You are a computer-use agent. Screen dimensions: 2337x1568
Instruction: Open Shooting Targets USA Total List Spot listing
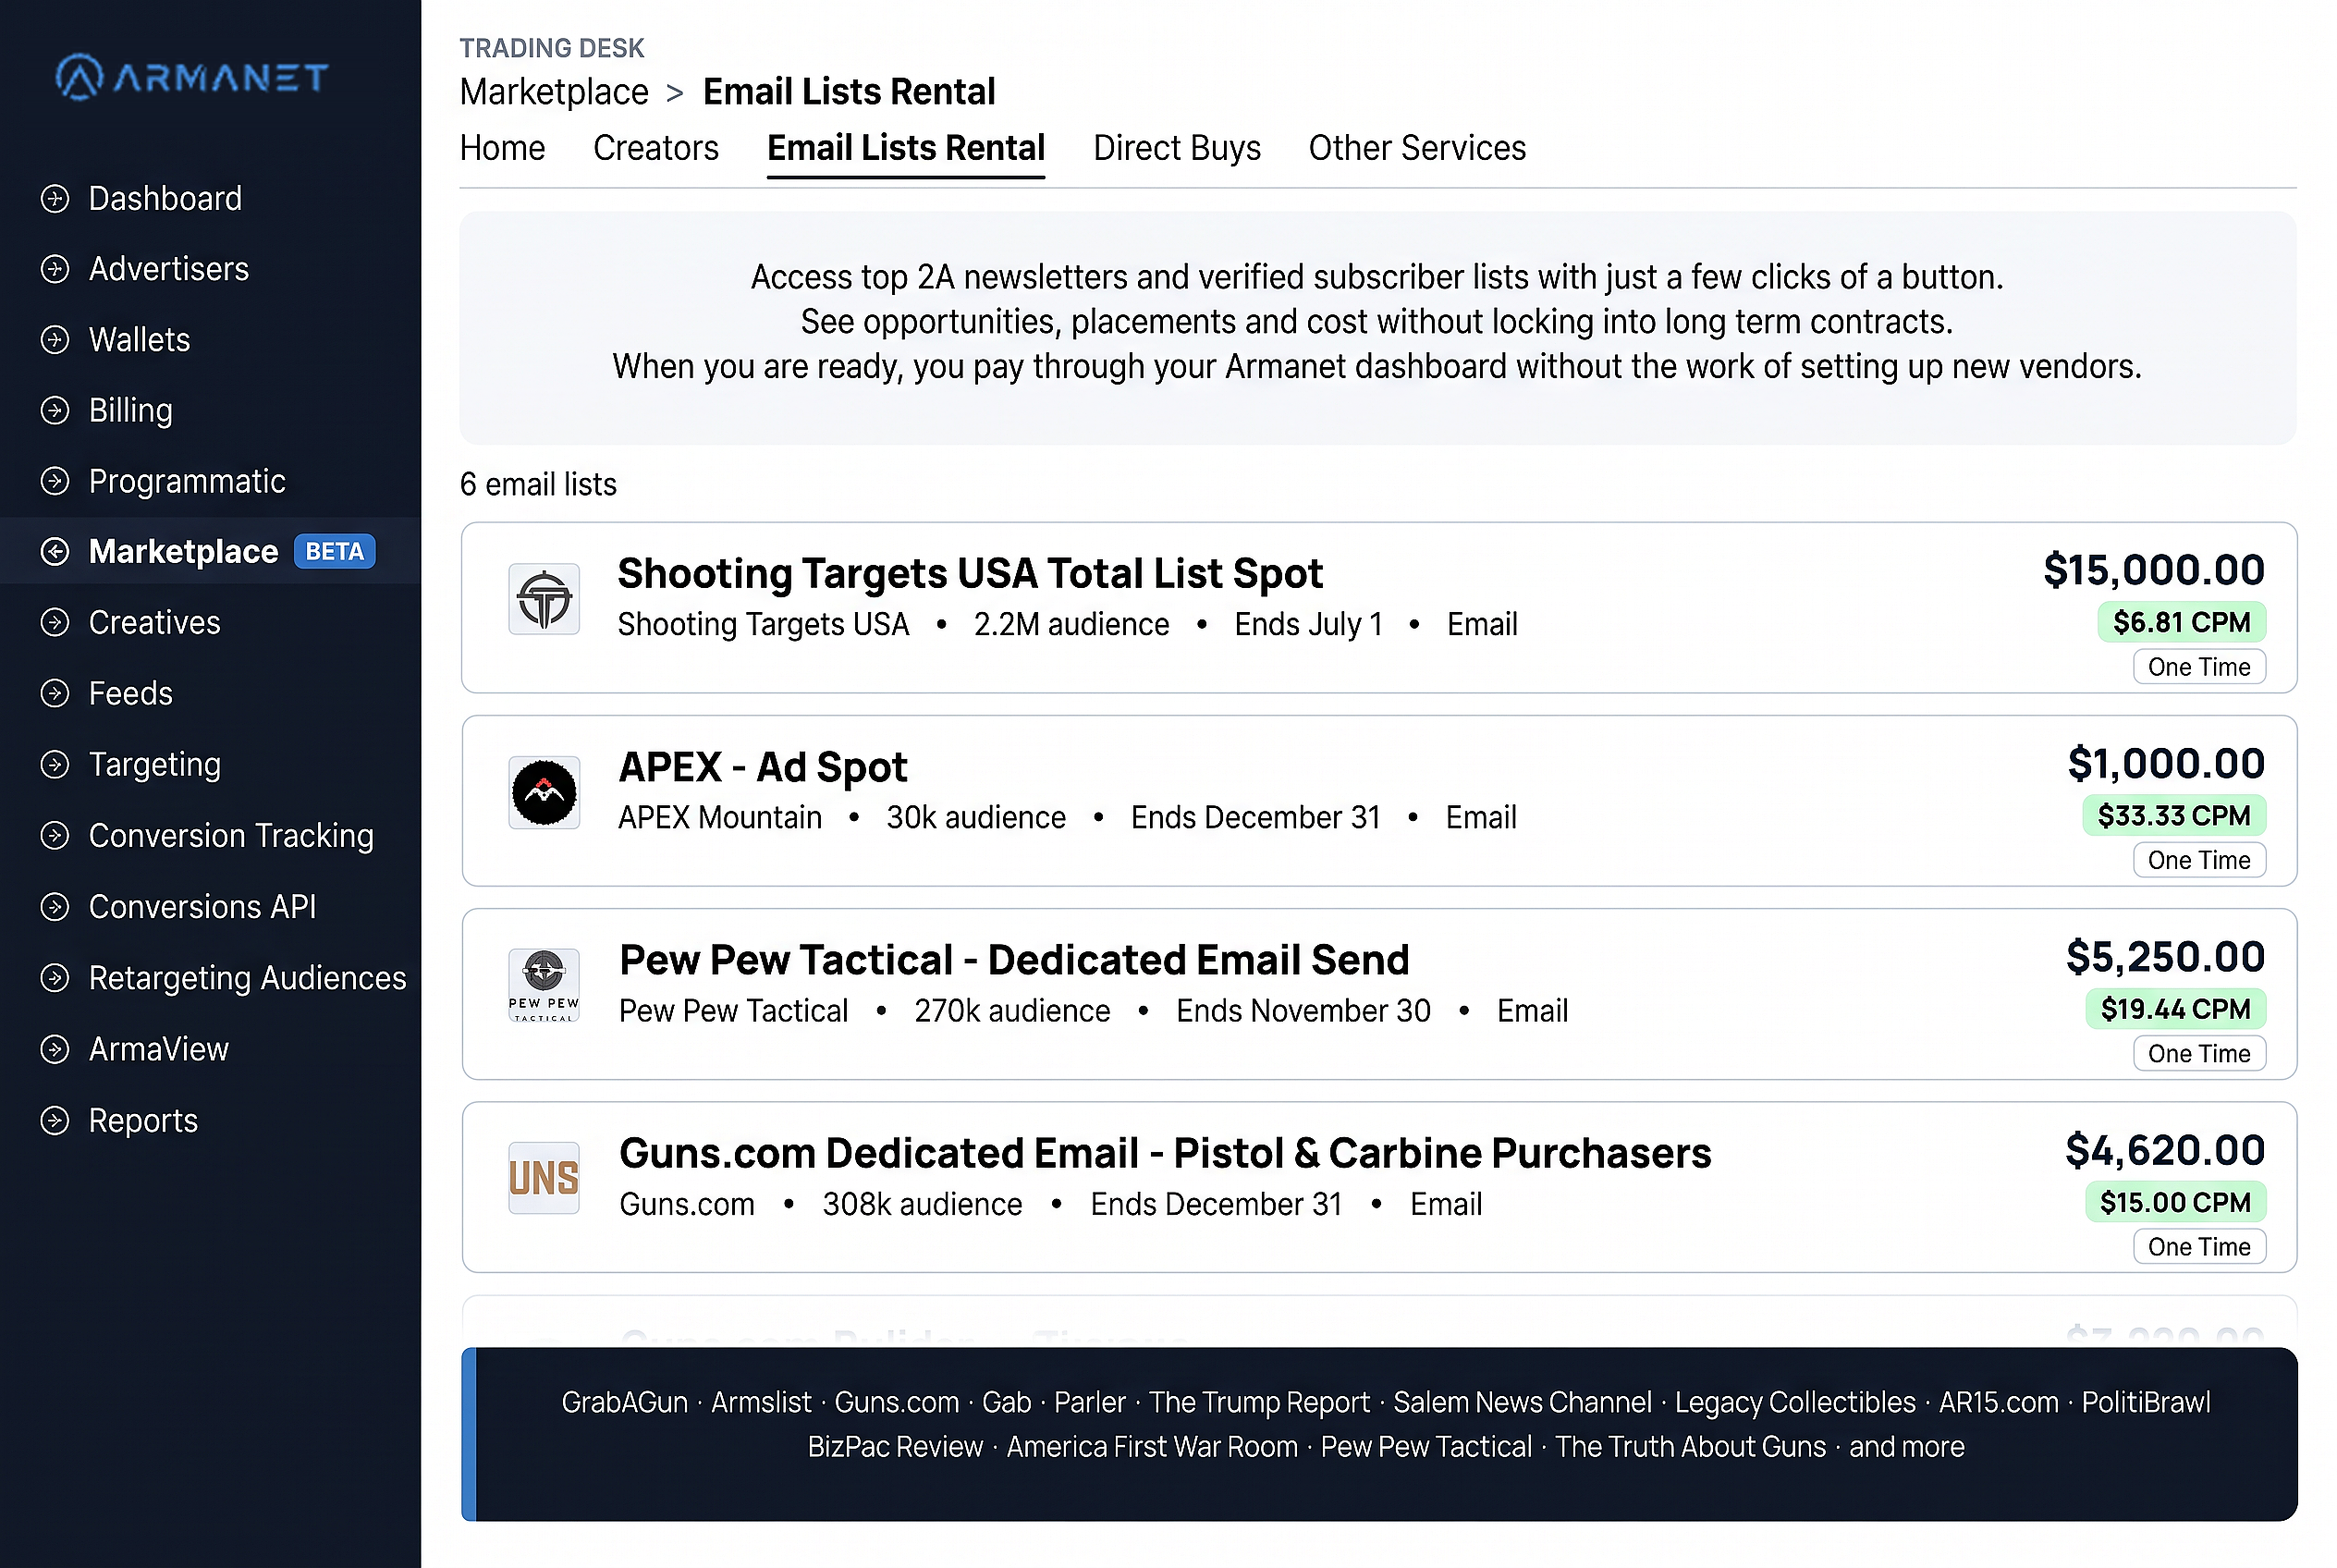1379,608
